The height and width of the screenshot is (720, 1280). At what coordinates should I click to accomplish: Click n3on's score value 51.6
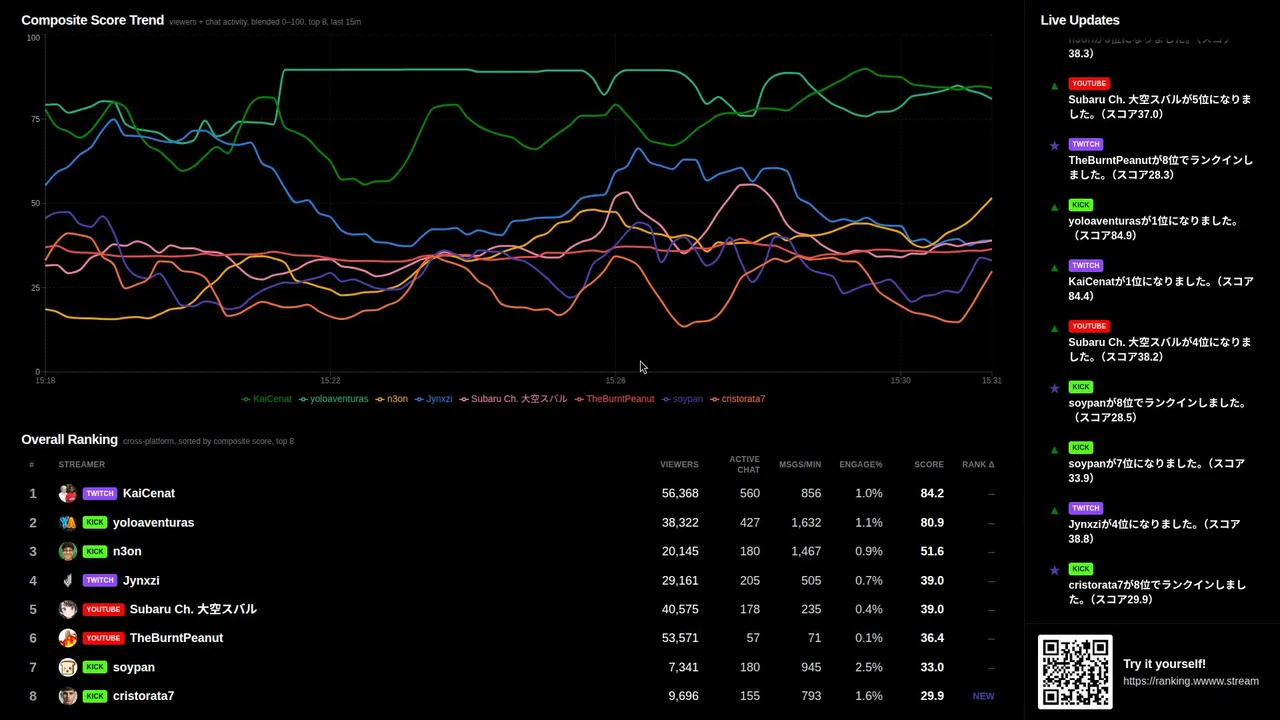[932, 551]
